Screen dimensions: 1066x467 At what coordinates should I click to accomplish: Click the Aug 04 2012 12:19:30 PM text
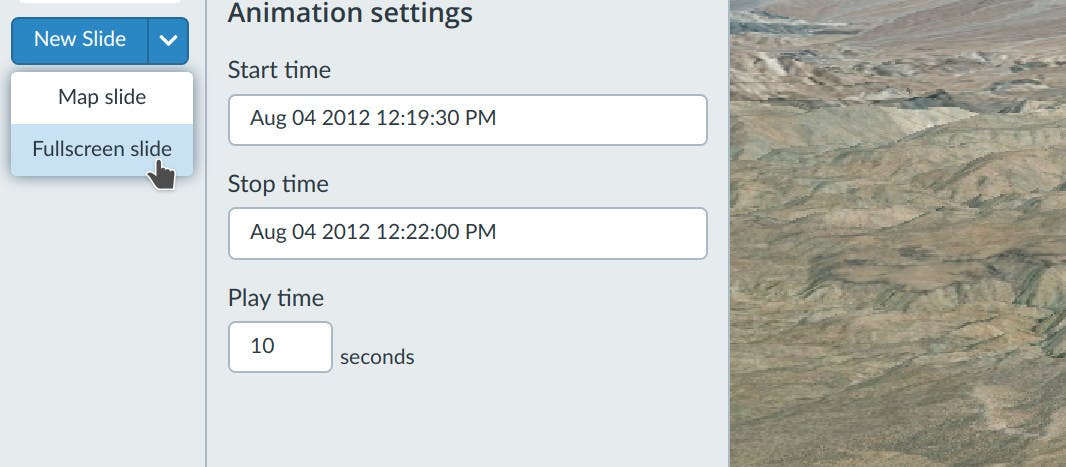pyautogui.click(x=373, y=119)
